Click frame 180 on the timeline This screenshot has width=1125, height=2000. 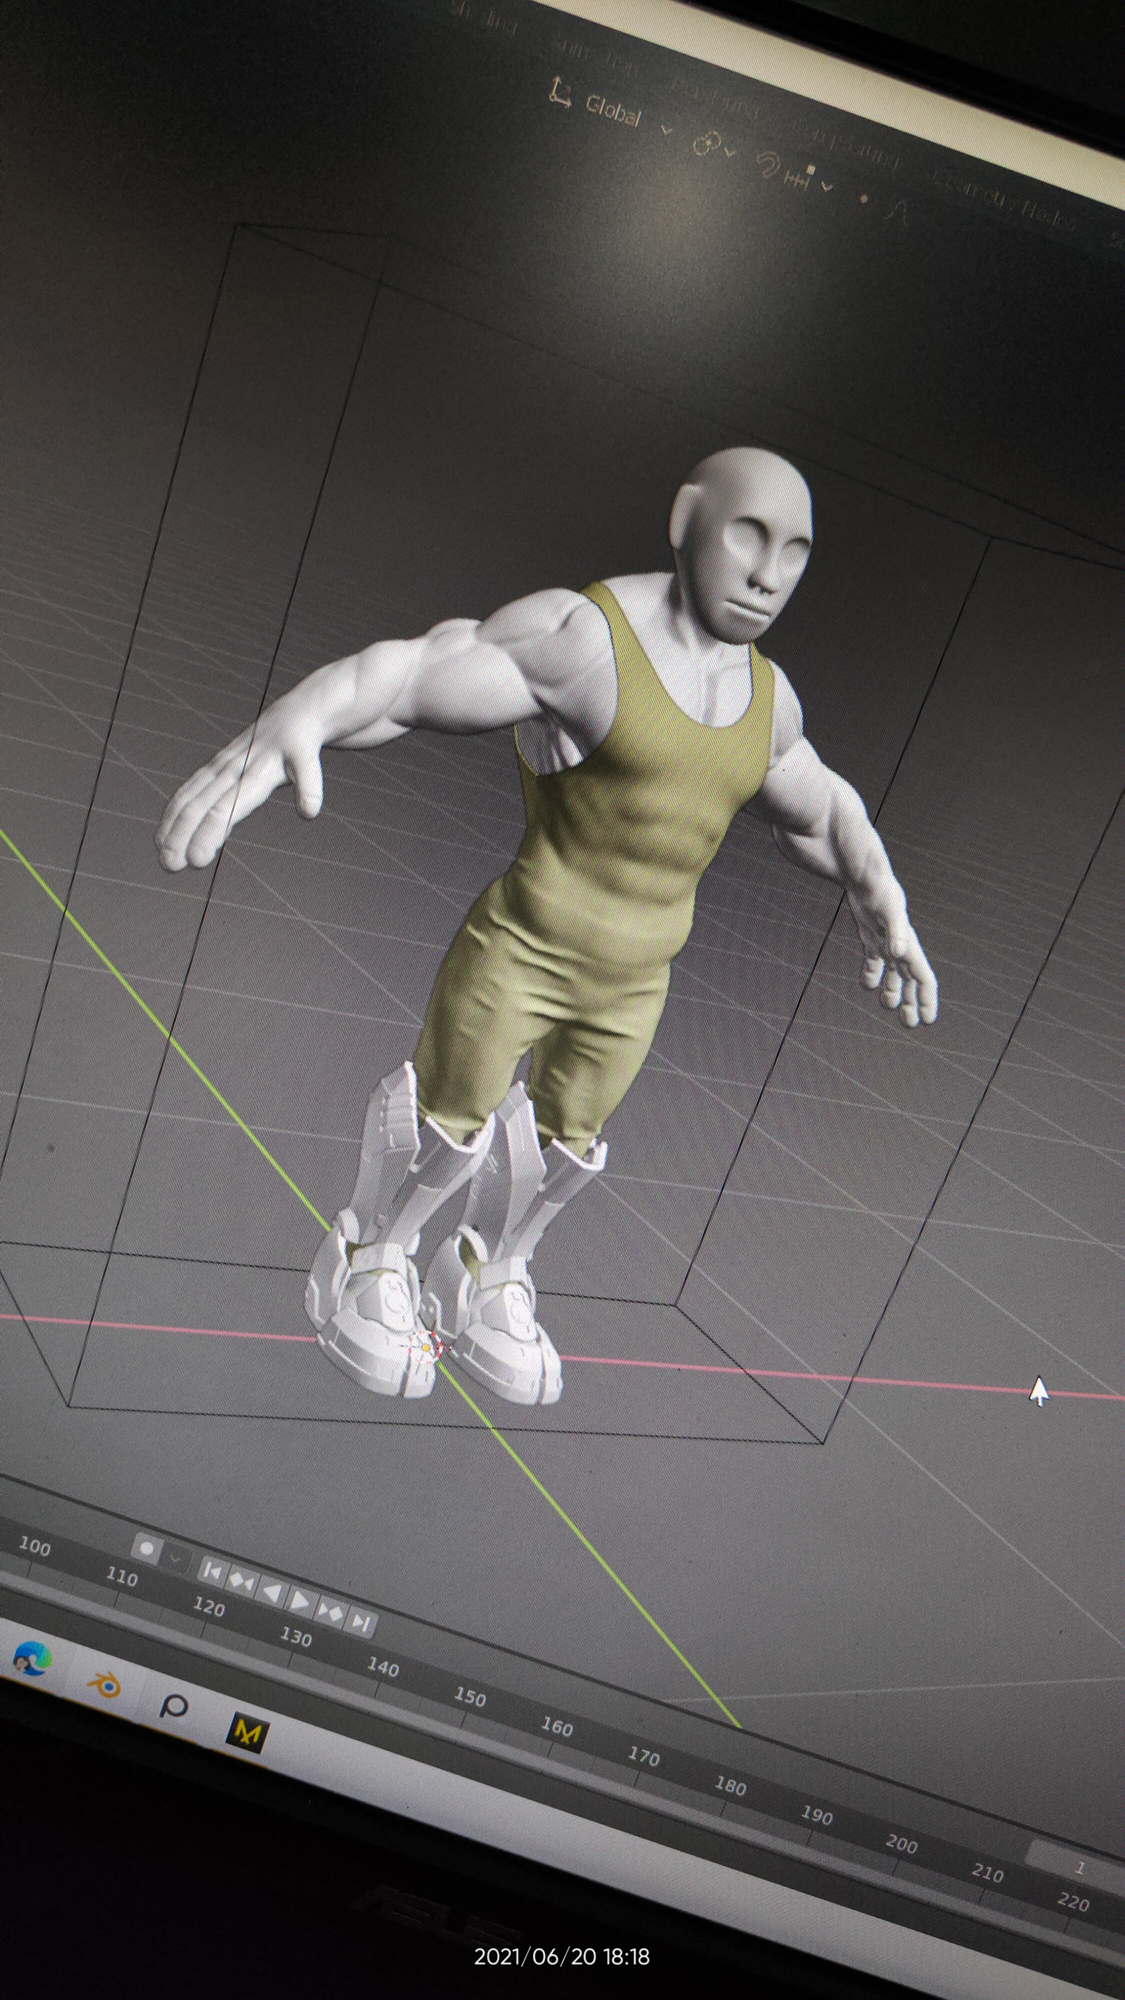click(730, 1785)
